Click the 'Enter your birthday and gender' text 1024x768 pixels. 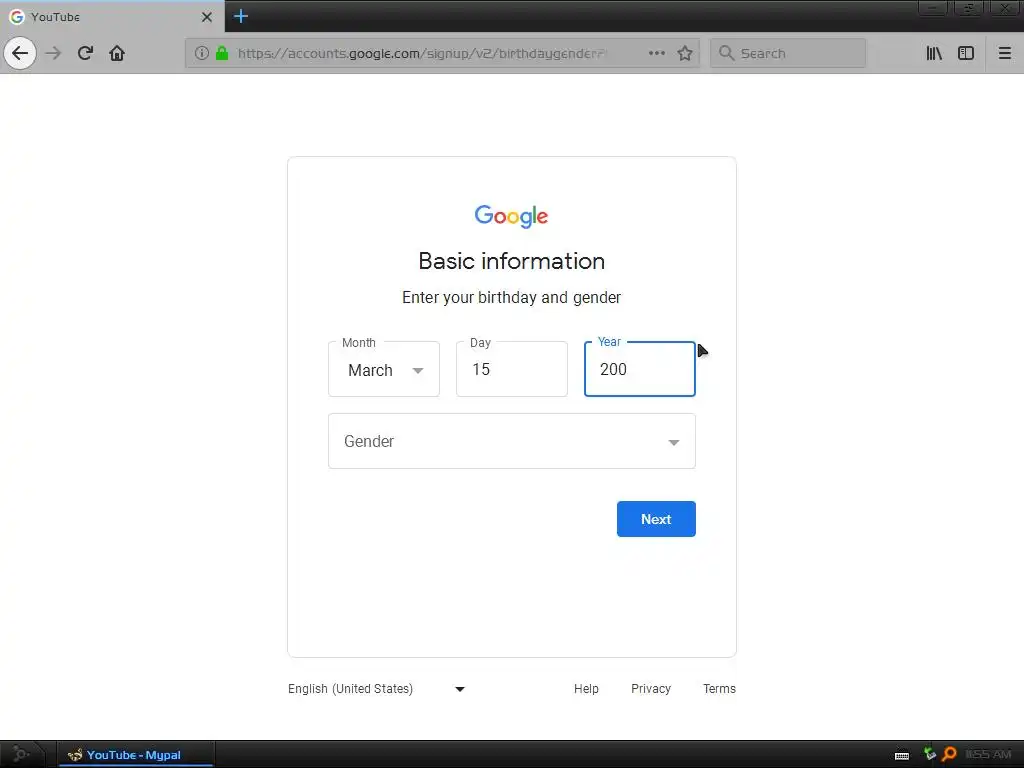tap(511, 298)
